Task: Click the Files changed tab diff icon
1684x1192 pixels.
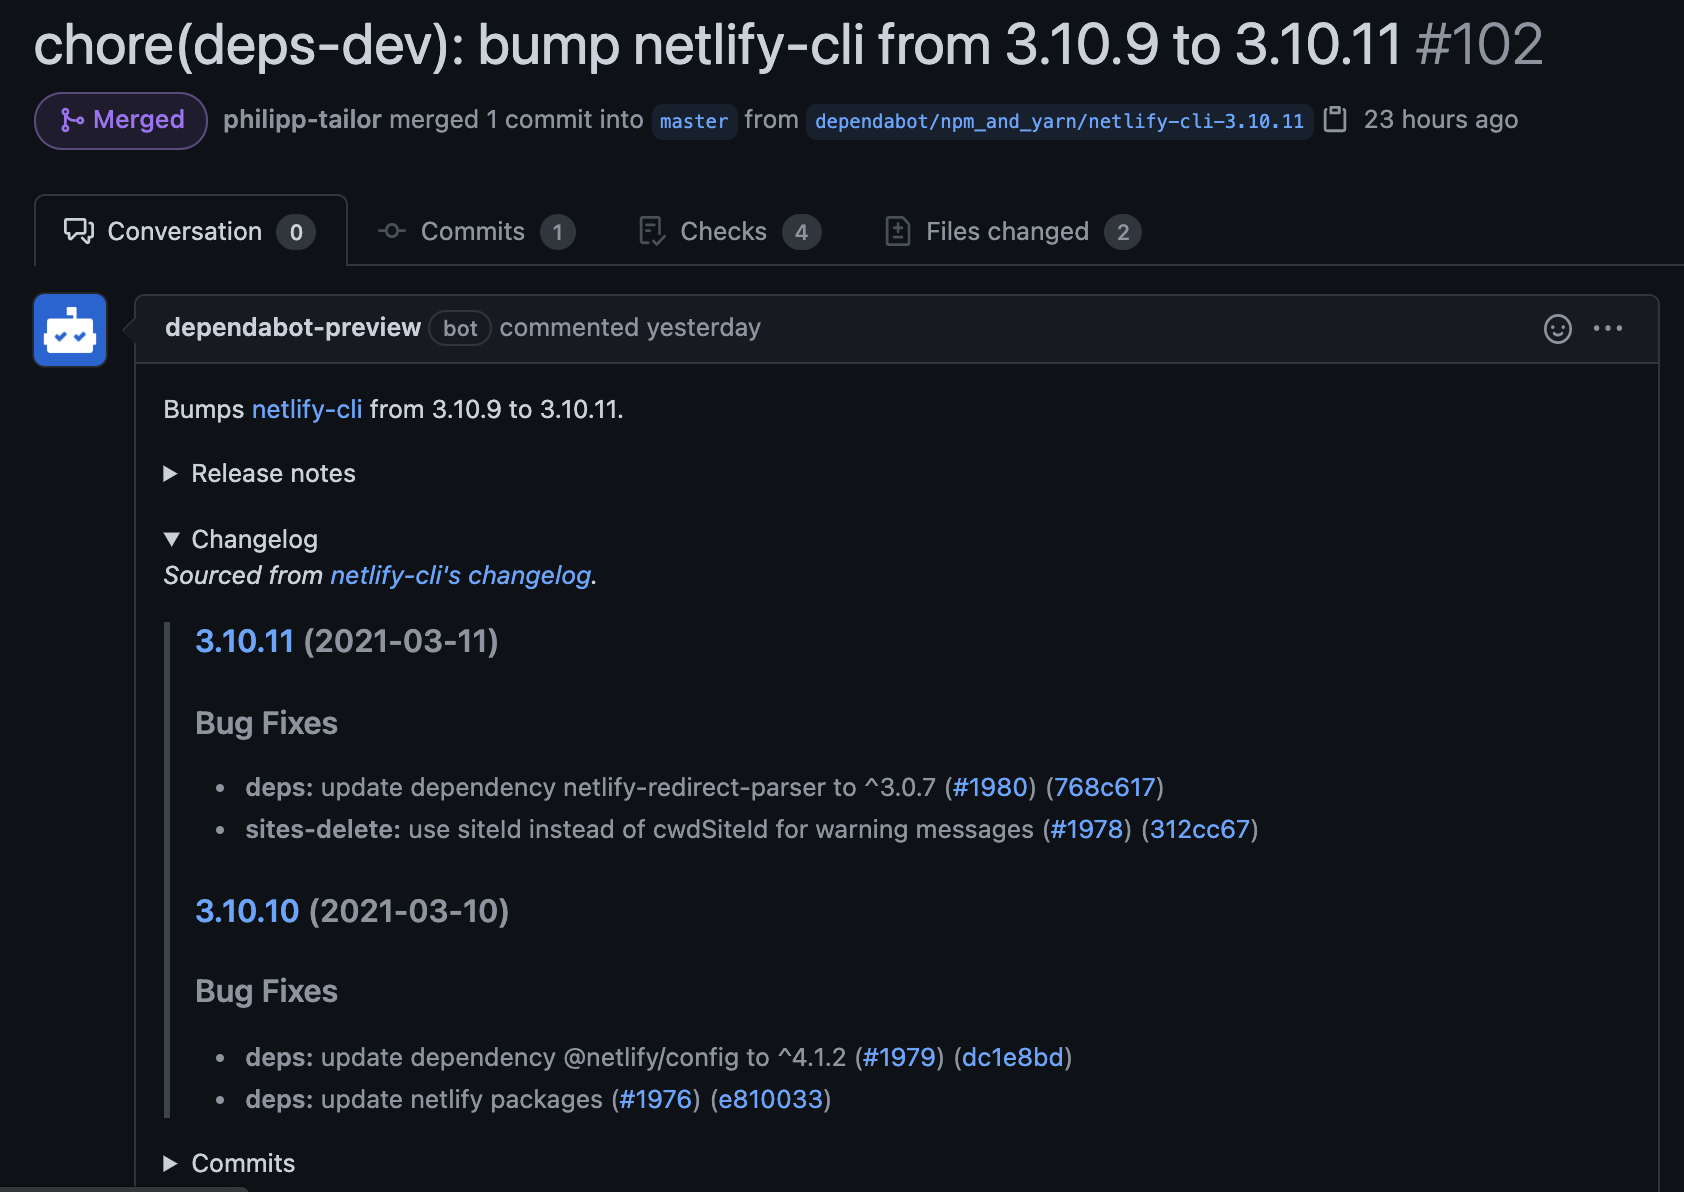Action: point(898,231)
